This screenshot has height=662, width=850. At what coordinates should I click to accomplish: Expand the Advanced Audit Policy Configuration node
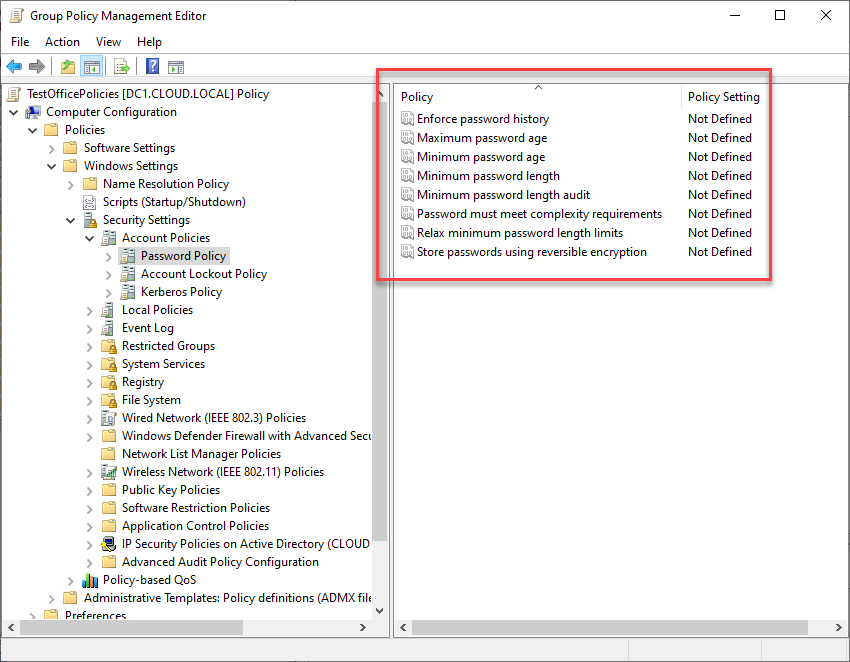[89, 563]
